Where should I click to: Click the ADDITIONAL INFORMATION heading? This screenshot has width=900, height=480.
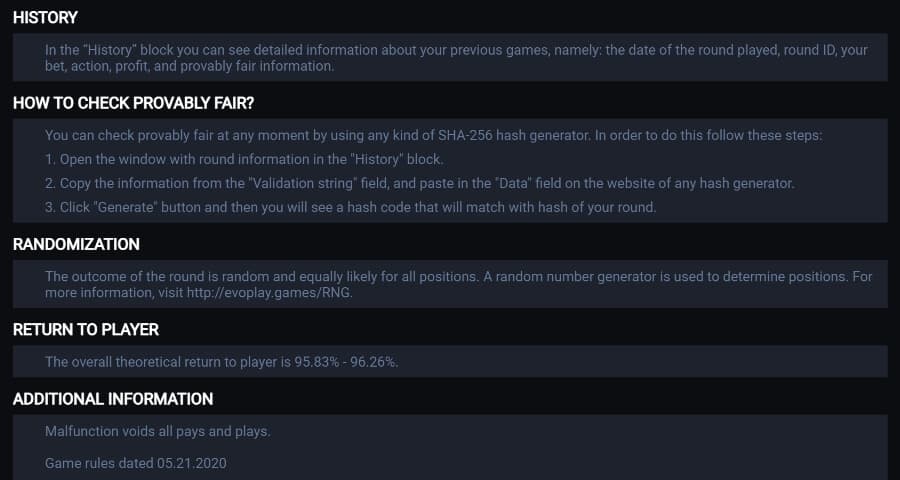(x=112, y=399)
